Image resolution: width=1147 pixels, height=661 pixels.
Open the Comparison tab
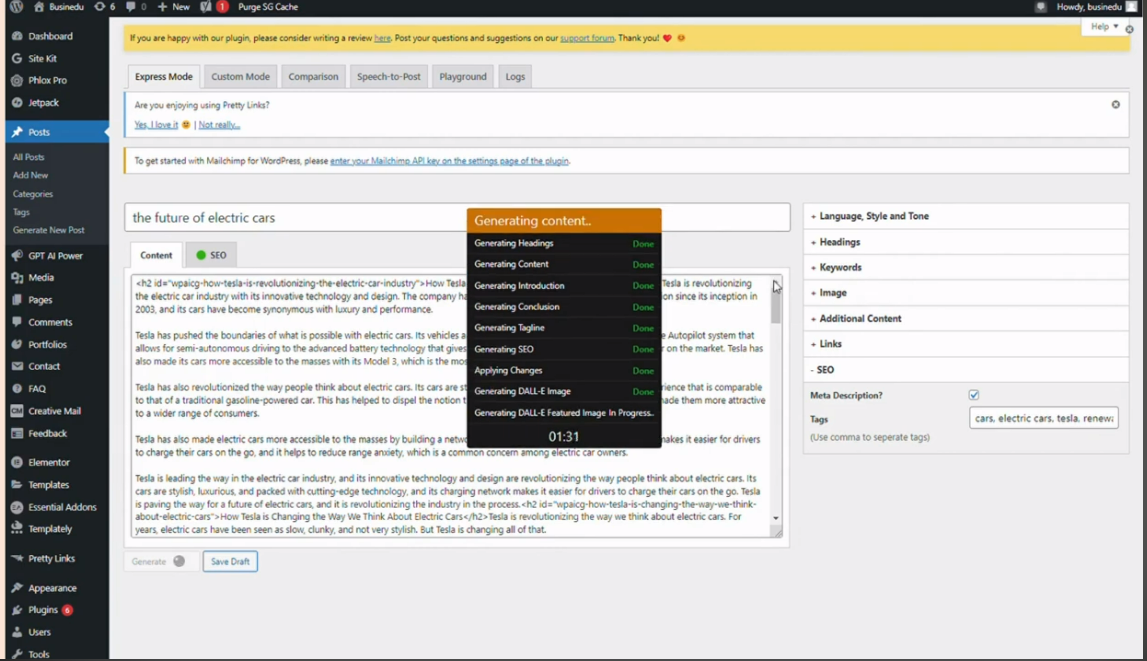tap(313, 77)
